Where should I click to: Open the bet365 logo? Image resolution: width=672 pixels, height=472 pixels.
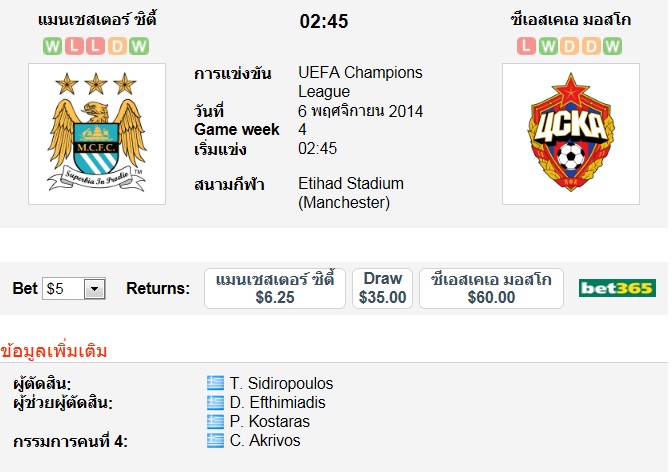(x=617, y=288)
